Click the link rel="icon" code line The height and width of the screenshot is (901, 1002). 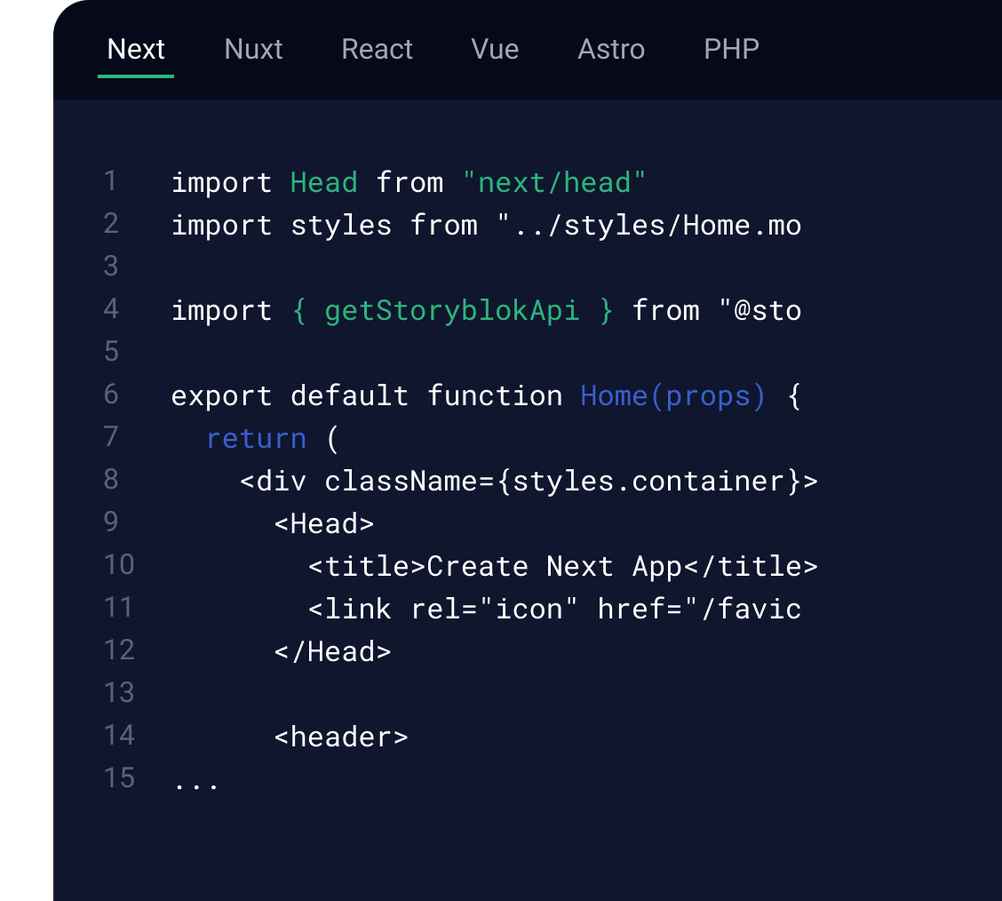(x=554, y=609)
